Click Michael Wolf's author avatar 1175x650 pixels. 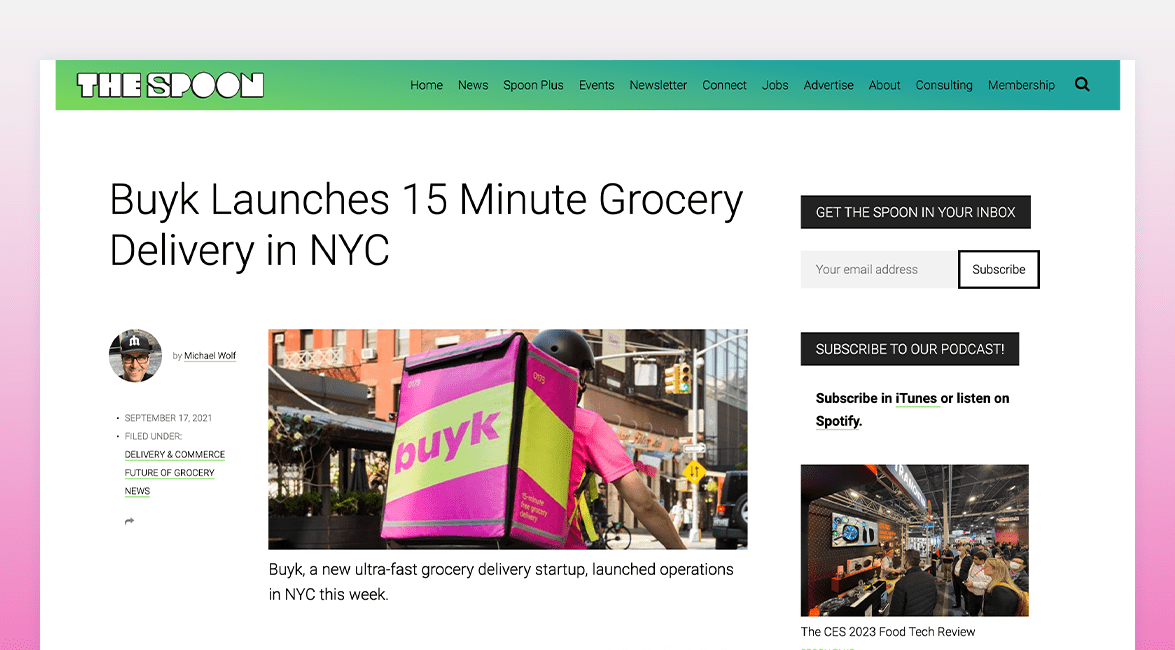point(136,355)
